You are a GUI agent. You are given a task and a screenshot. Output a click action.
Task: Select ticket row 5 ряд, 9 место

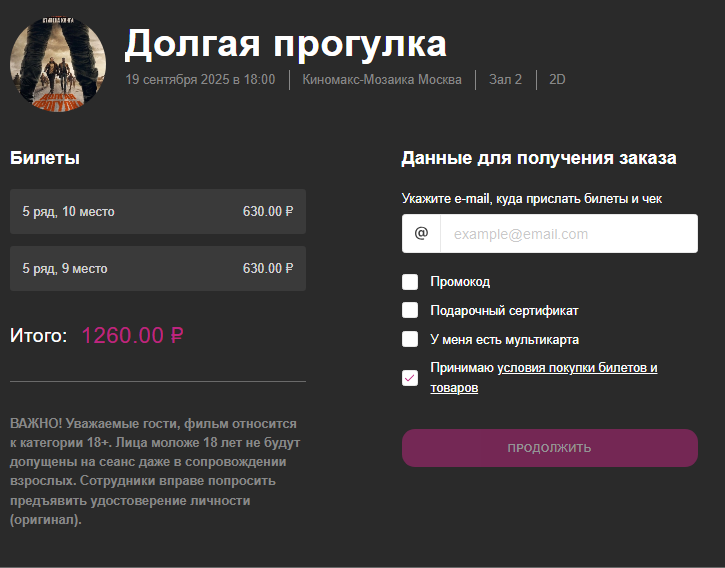[158, 268]
